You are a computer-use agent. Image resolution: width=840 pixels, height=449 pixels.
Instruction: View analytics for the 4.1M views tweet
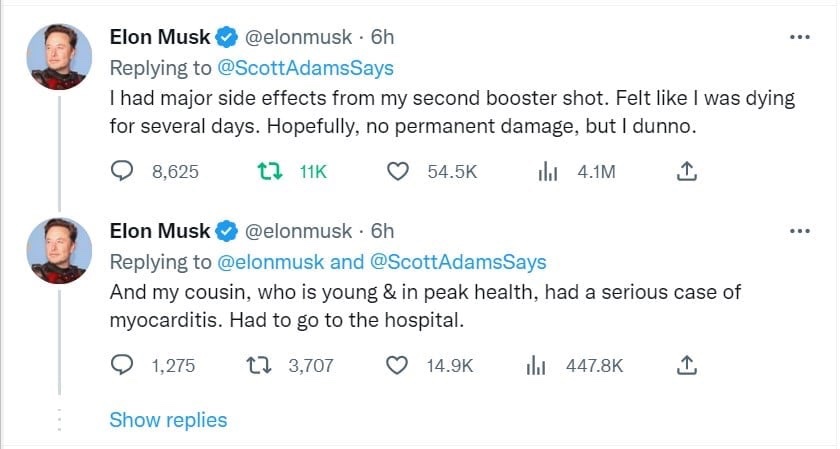[x=548, y=172]
